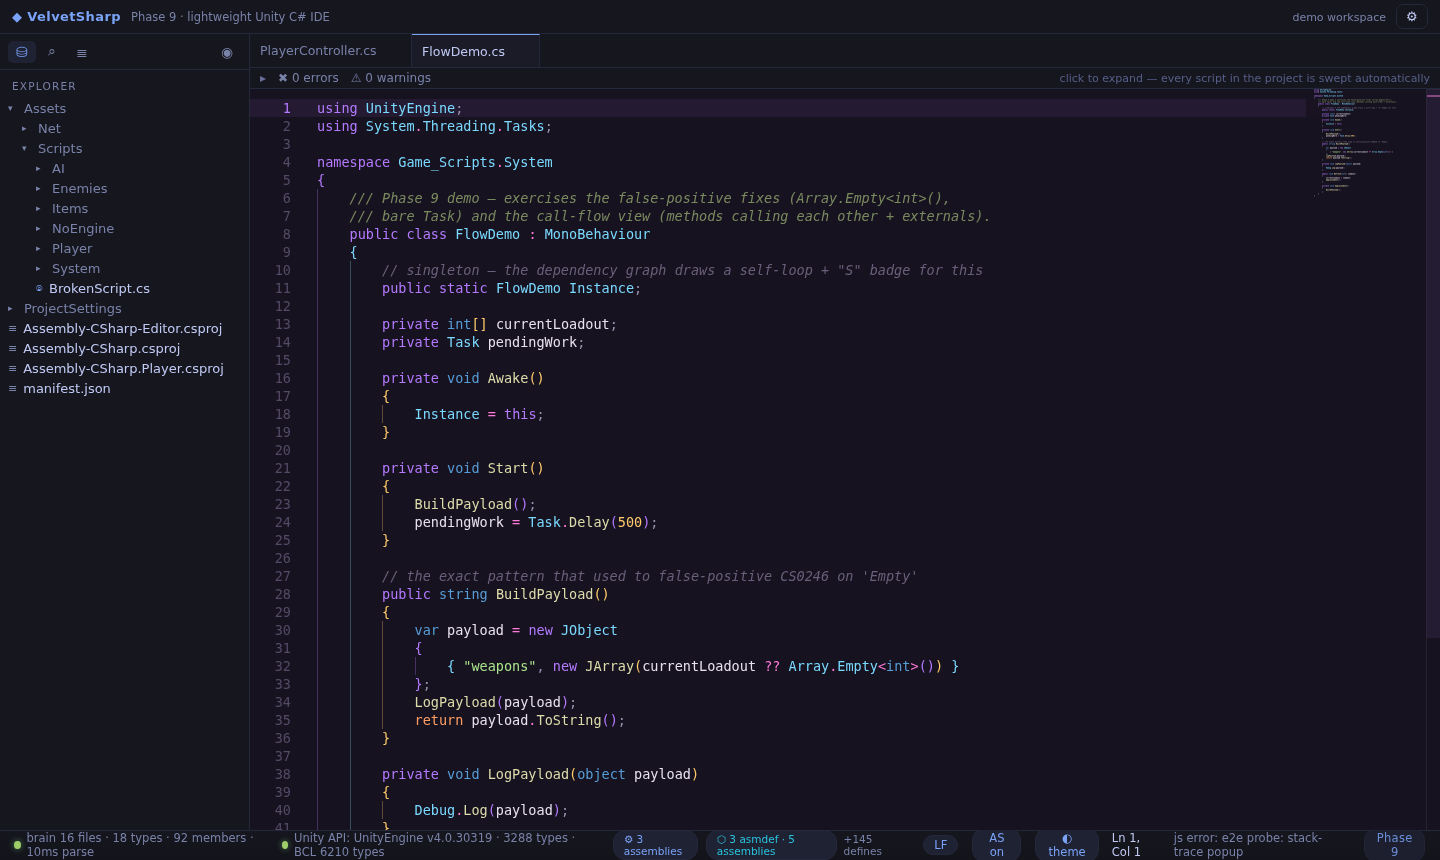Click the 0 warnings indicator

[x=391, y=78]
